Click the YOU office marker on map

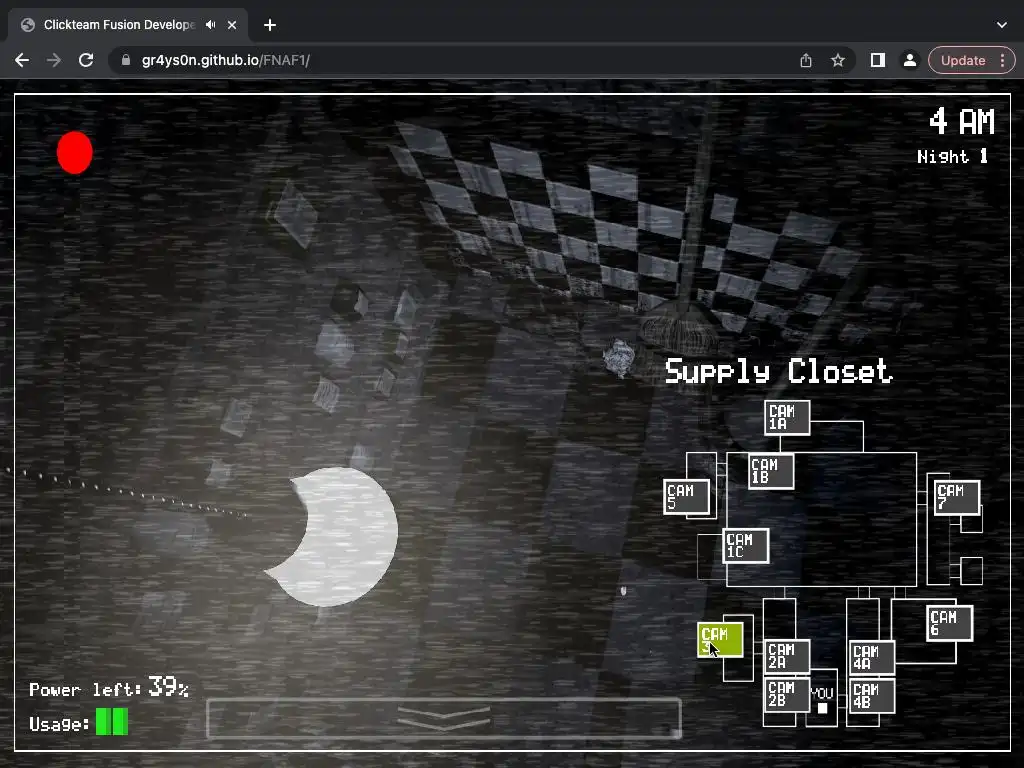pyautogui.click(x=822, y=700)
